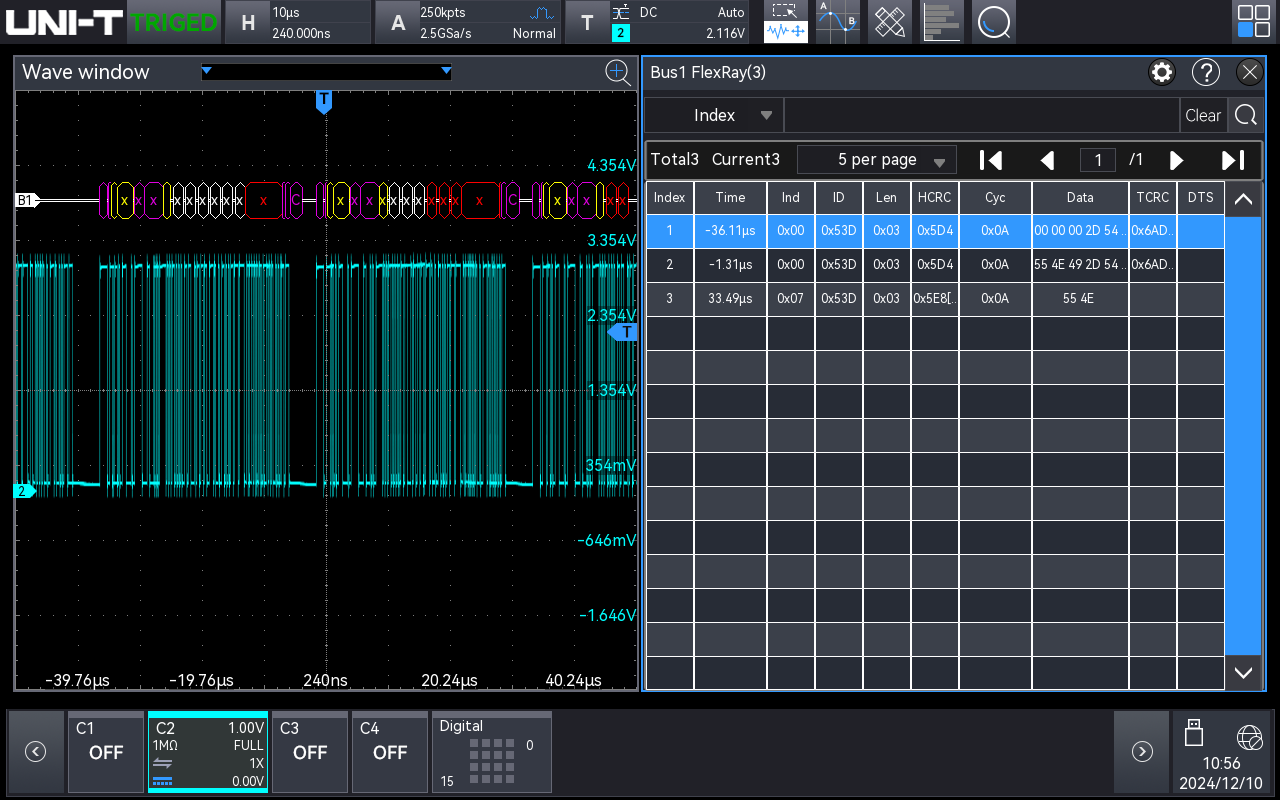Open Bus1 FlexRay settings gear
The height and width of the screenshot is (800, 1280).
coord(1162,72)
